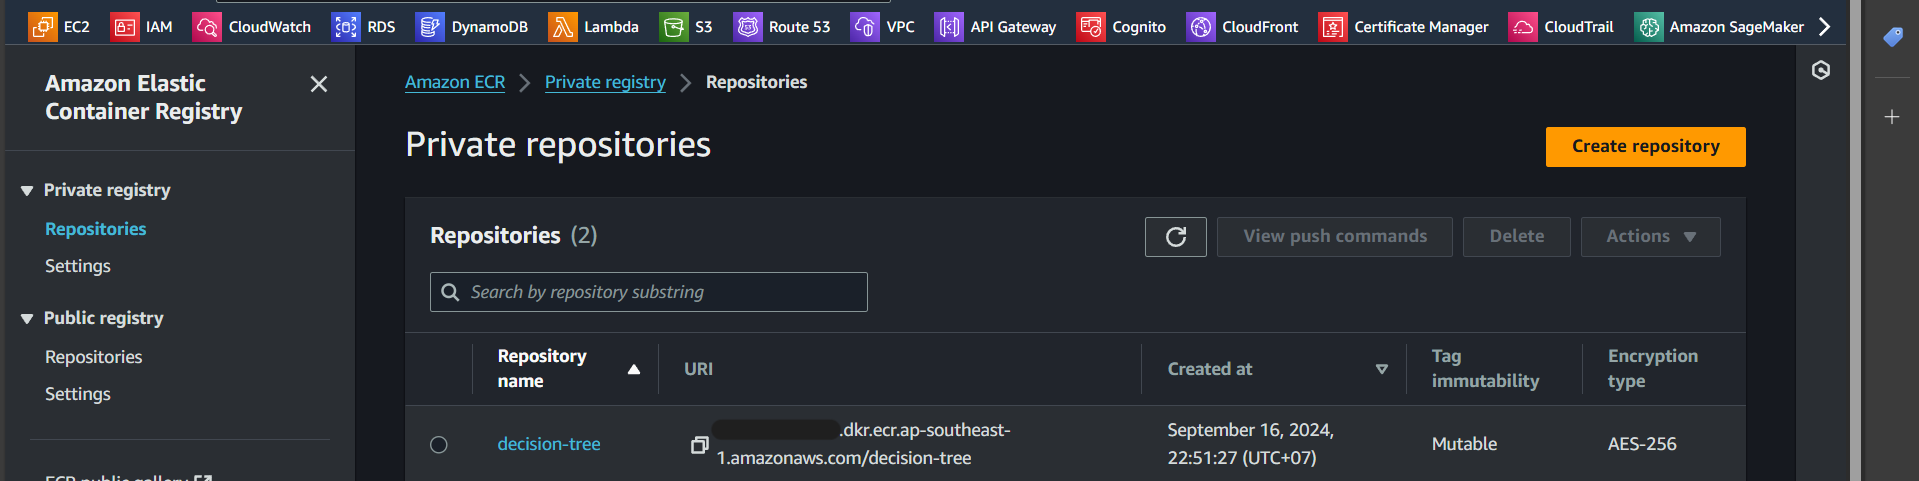Click the blue tag icon in browser sidebar
This screenshot has width=1919, height=481.
pyautogui.click(x=1892, y=37)
